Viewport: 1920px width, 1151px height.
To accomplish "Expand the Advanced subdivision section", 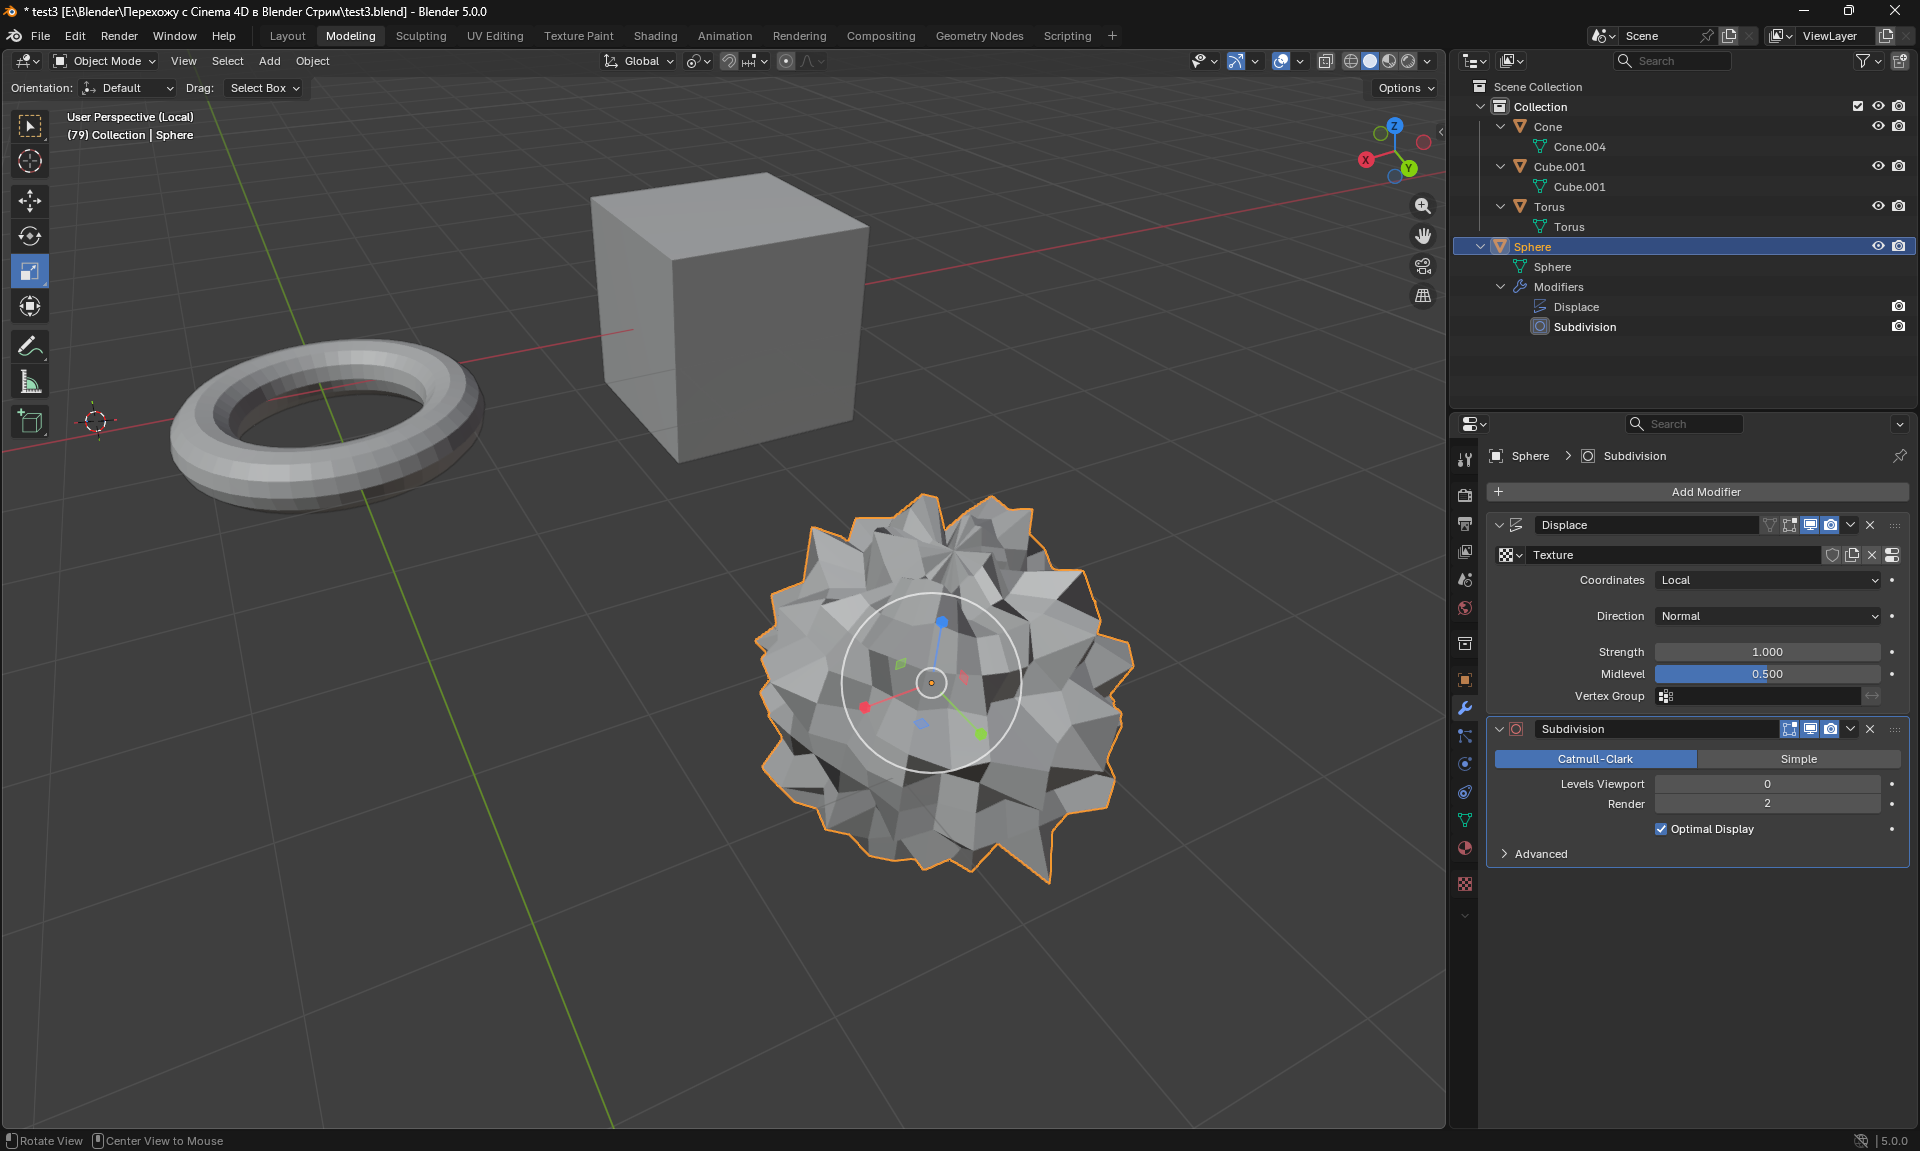I will click(x=1540, y=854).
